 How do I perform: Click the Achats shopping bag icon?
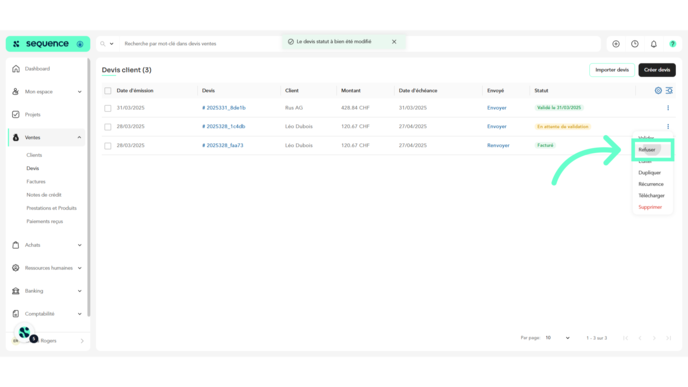click(16, 245)
